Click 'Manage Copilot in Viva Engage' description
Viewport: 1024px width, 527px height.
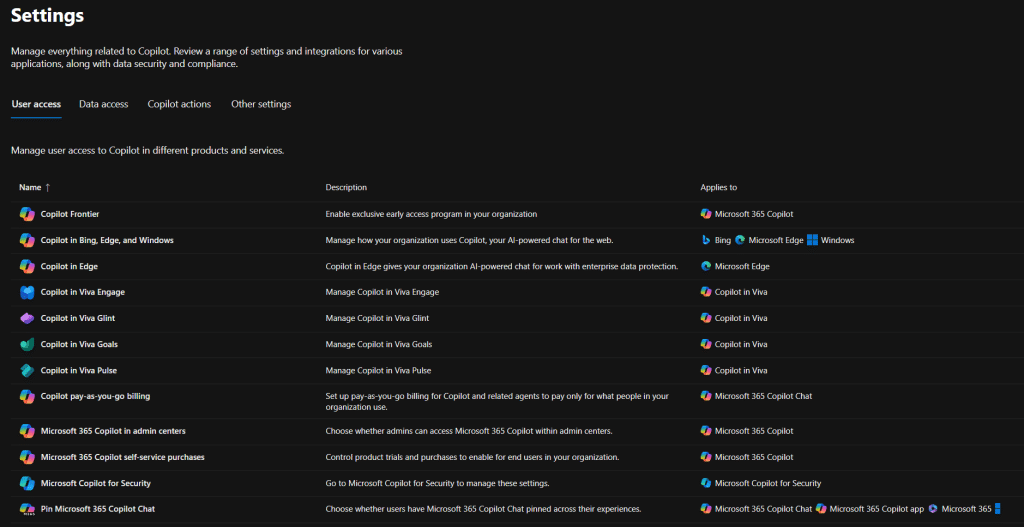click(x=382, y=292)
